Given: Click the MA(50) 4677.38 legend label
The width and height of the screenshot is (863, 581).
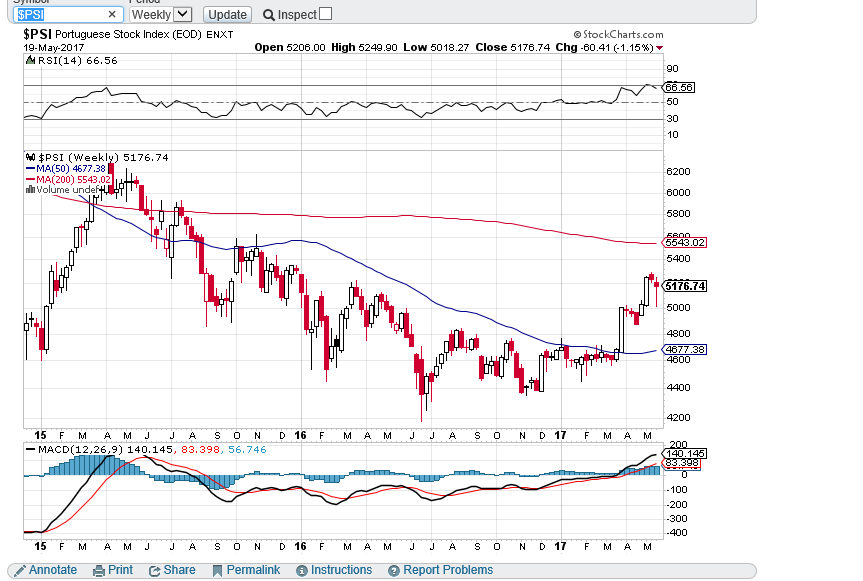Looking at the screenshot, I should (x=70, y=168).
